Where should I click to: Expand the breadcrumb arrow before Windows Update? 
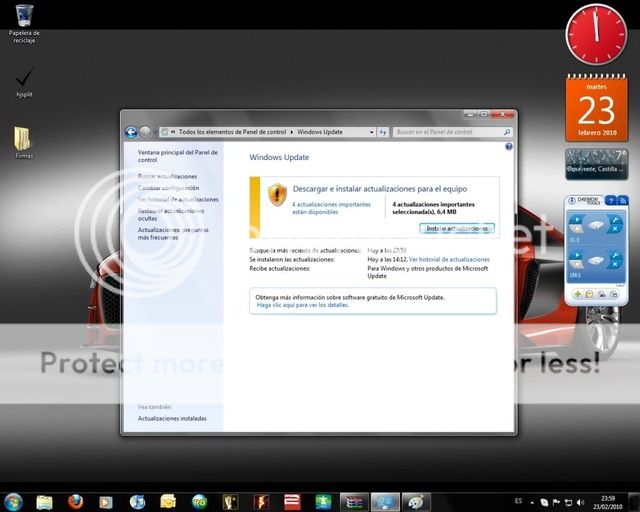pyautogui.click(x=292, y=132)
